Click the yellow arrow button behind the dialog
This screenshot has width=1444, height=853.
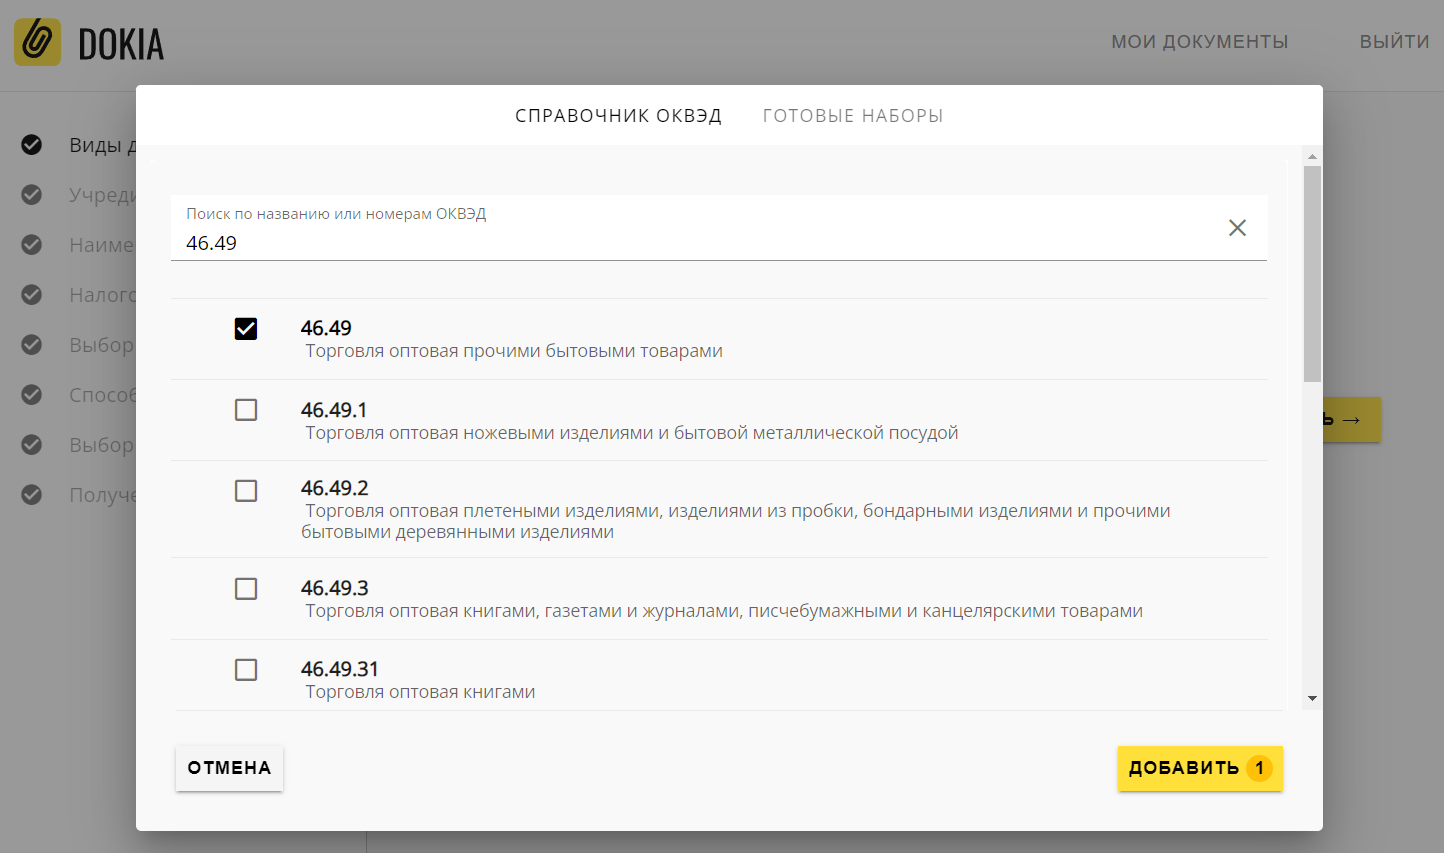tap(1352, 420)
